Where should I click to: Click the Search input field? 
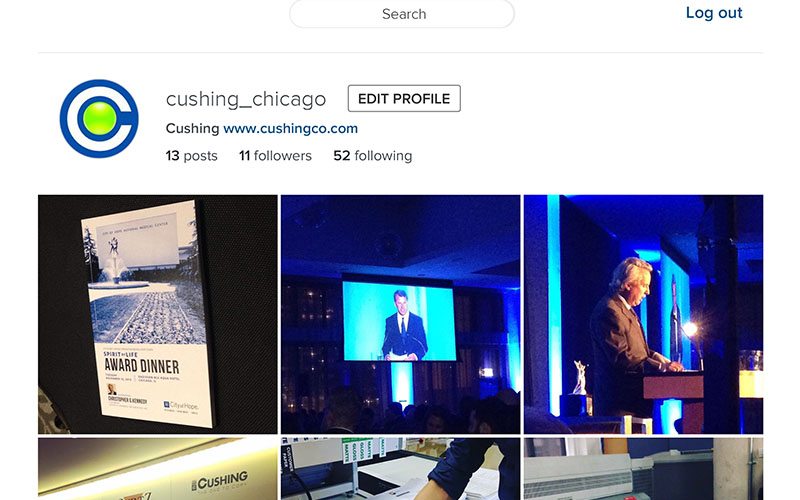(402, 14)
